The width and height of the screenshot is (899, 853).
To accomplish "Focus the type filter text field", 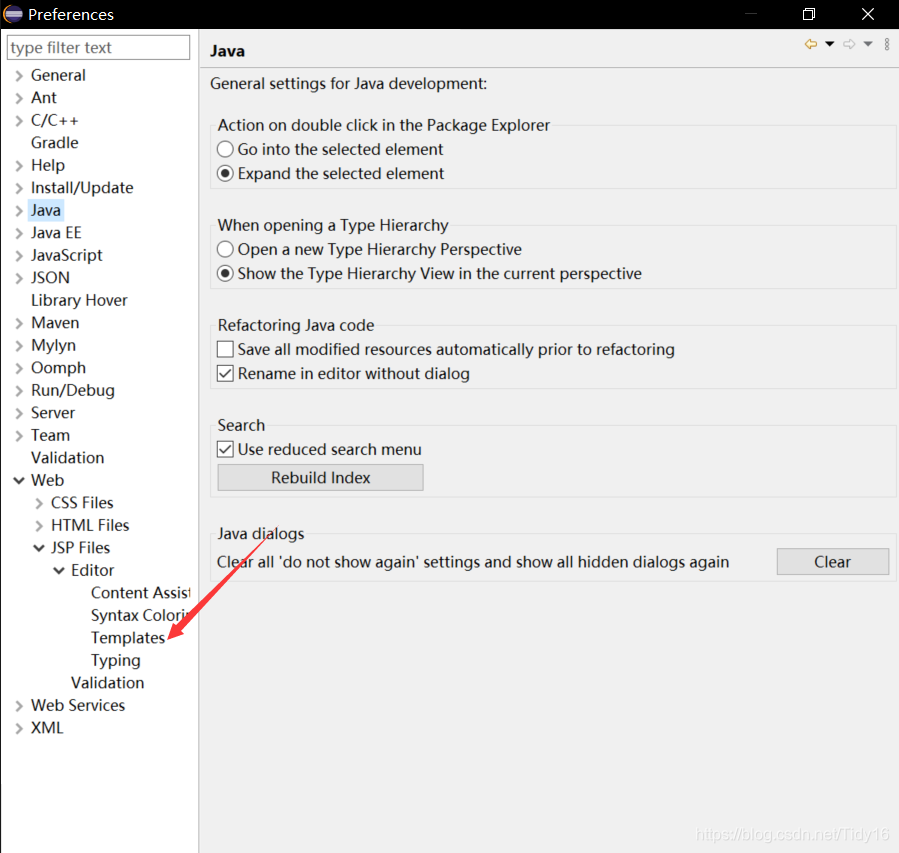I will [x=98, y=48].
